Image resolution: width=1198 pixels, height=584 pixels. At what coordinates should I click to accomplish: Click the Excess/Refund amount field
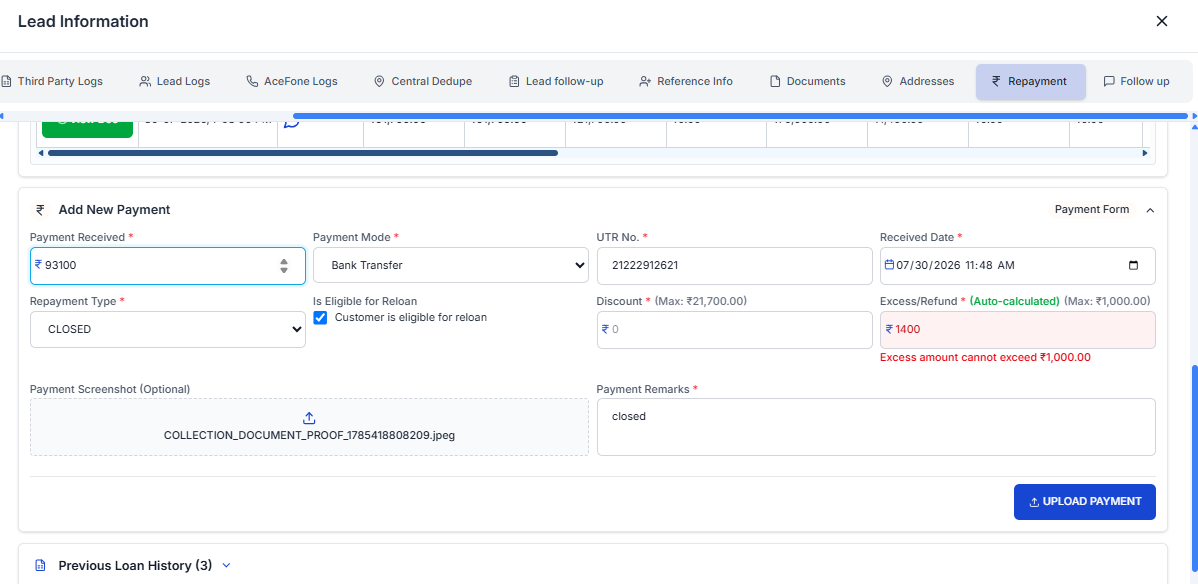tap(1018, 329)
